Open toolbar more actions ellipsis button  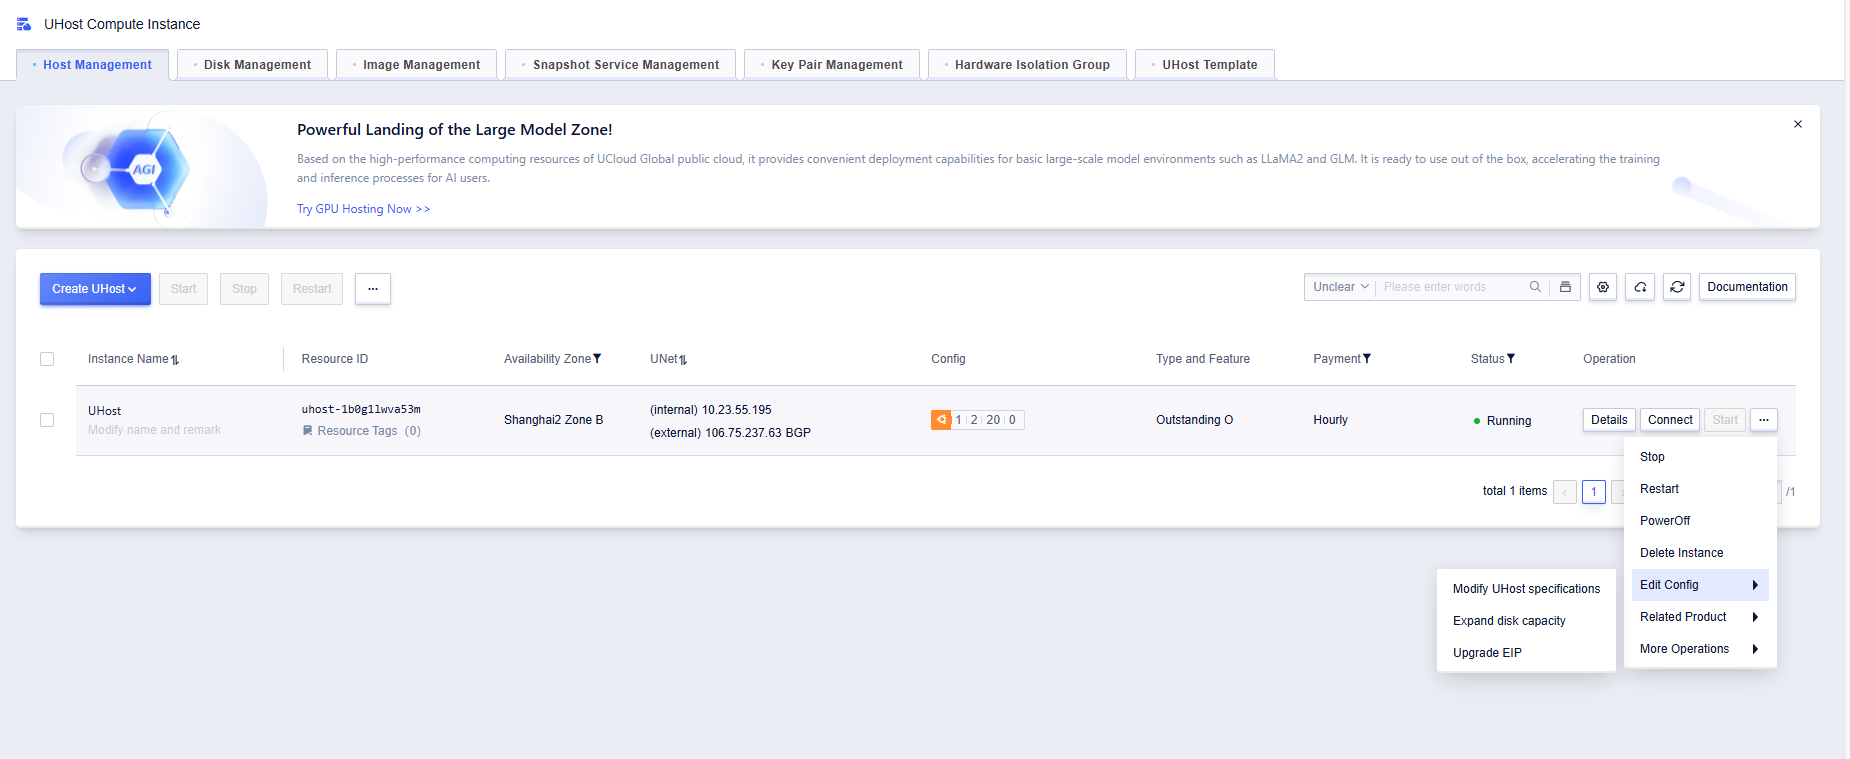tap(373, 289)
